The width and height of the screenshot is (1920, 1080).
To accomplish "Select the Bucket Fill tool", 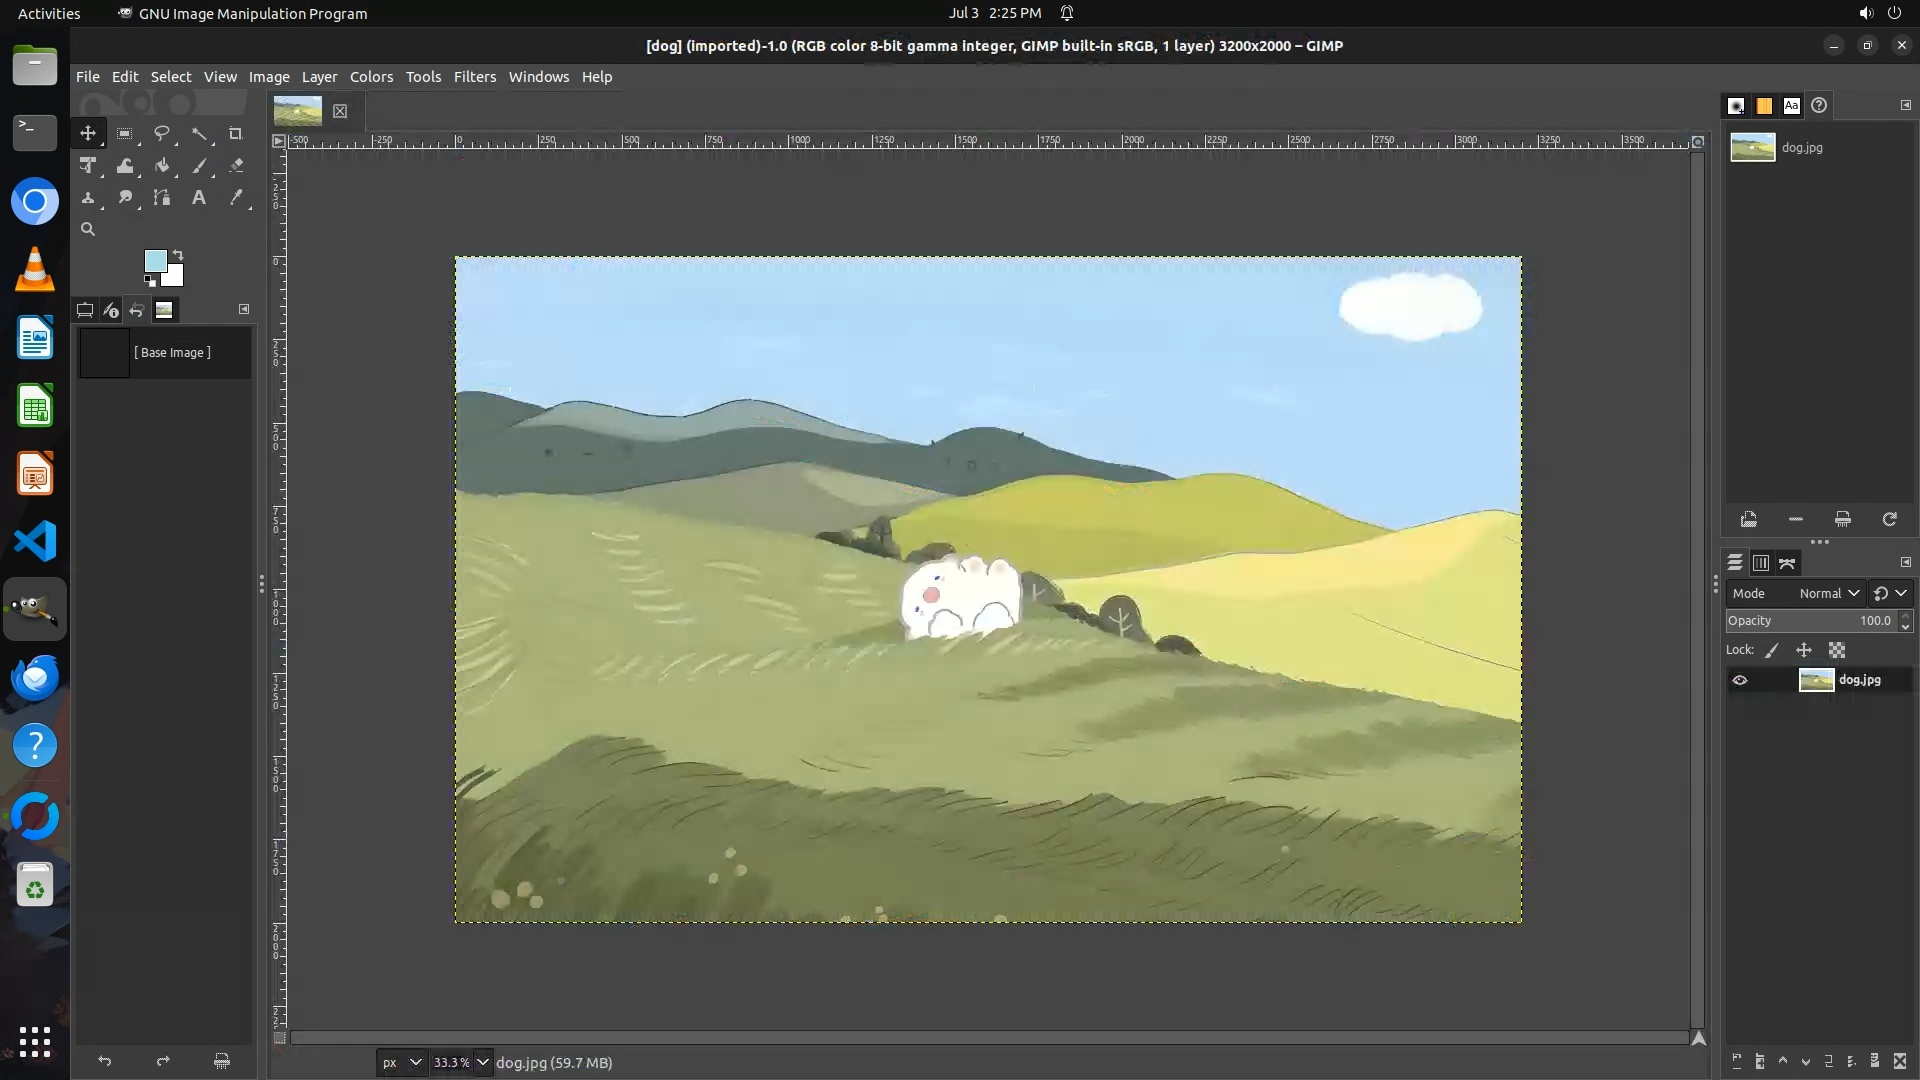I will 161,166.
